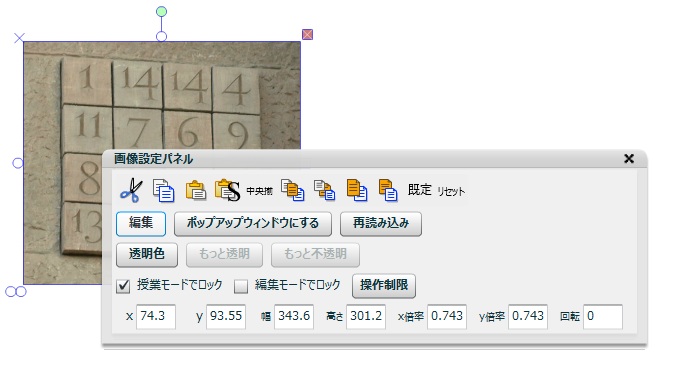674x367 pixels.
Task: Click the リセット reset item
Action: (x=451, y=191)
